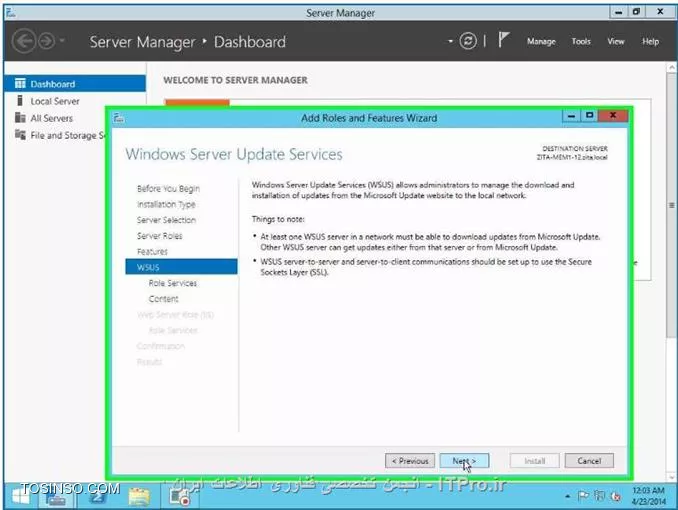Viewport: 678px width, 510px height.
Task: Go to Before You Begin wizard step
Action: [x=168, y=189]
